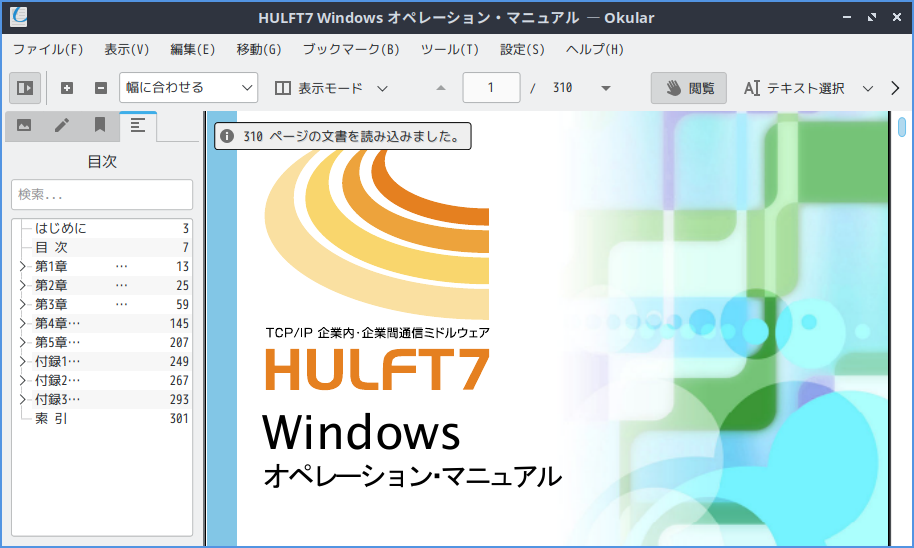Click the 目次 panel heading

[x=102, y=161]
